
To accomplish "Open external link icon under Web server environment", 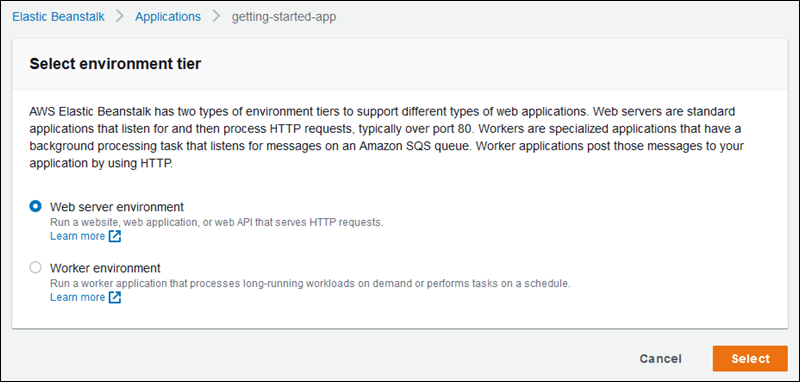I will 115,237.
